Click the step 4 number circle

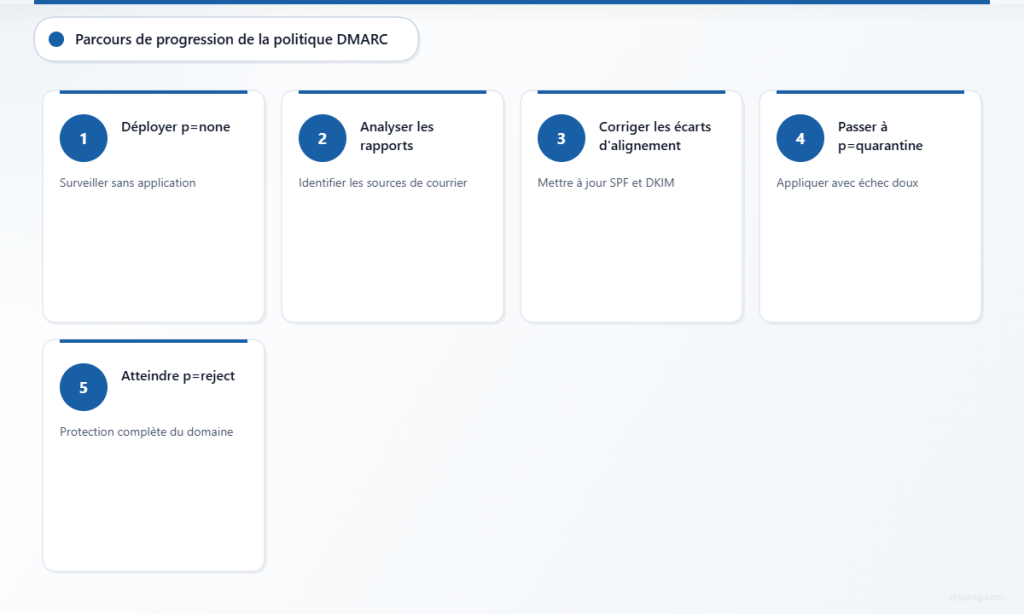801,138
